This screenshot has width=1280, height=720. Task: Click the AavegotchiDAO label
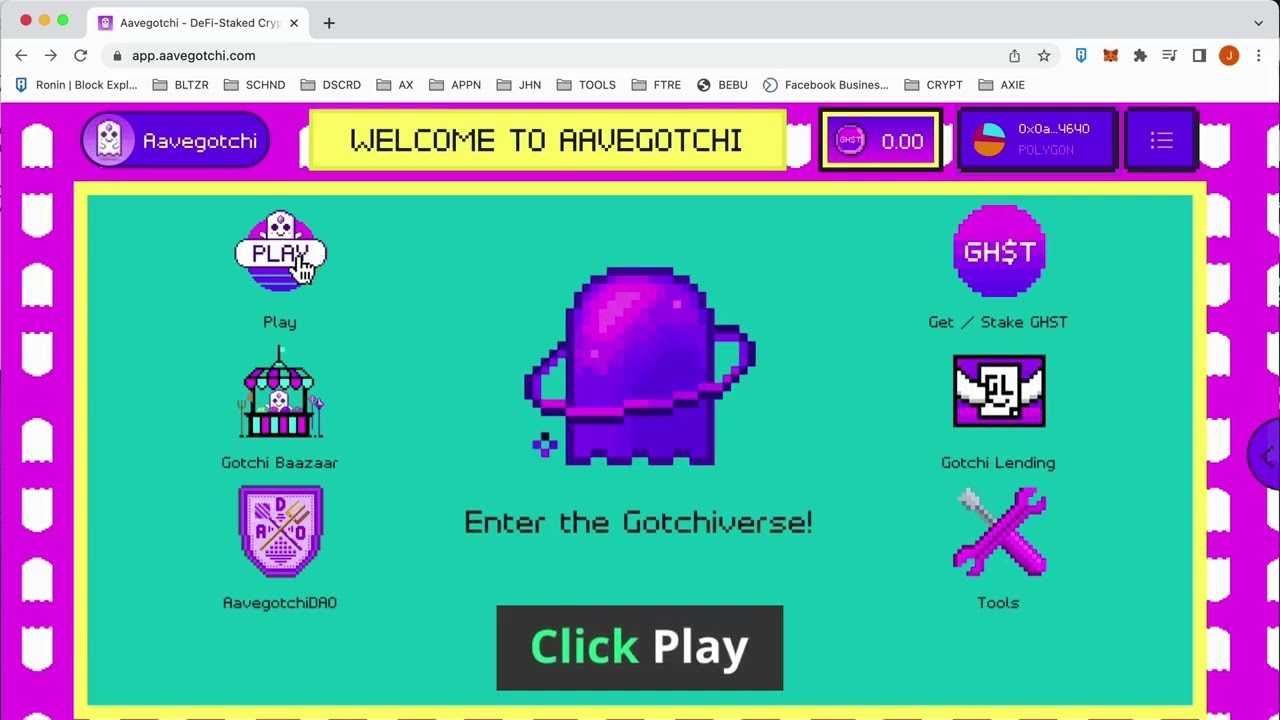(x=280, y=602)
